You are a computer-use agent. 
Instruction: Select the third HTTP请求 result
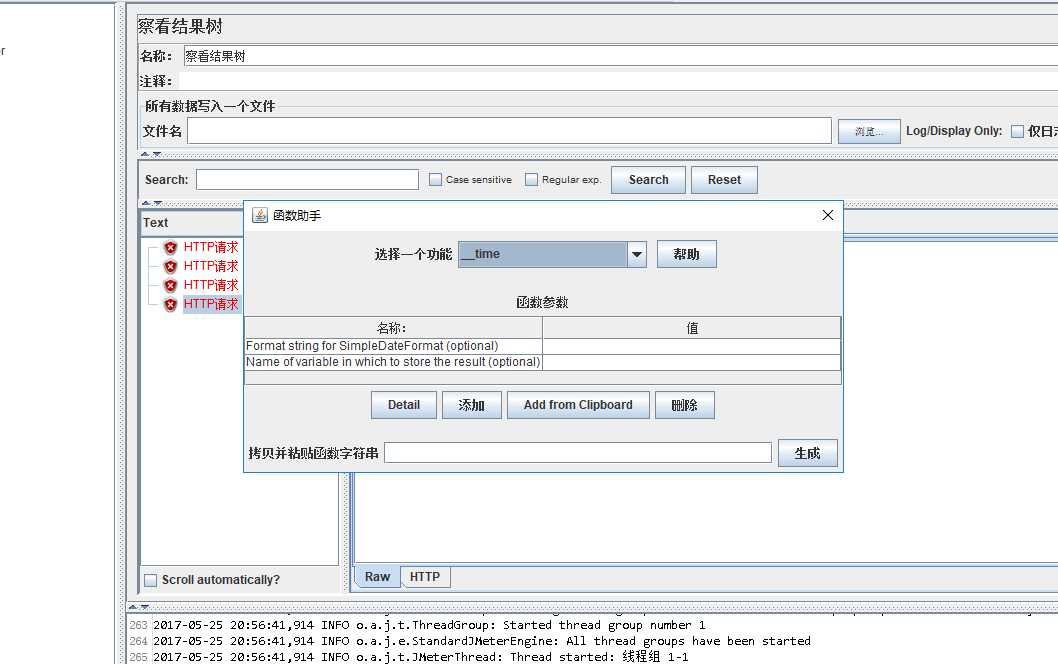click(x=211, y=285)
